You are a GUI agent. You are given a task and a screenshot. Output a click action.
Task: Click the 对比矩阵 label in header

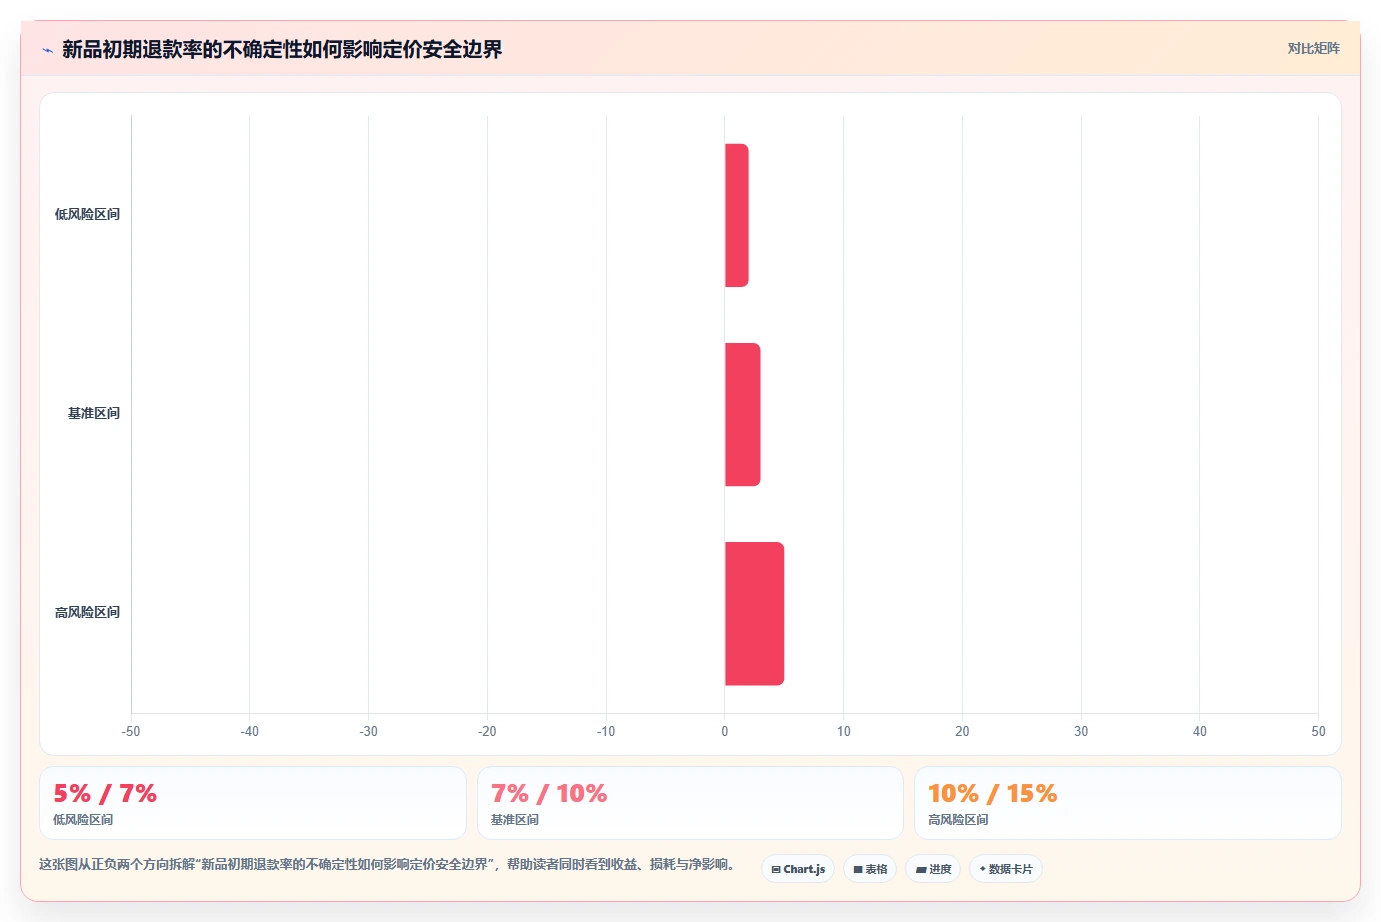click(x=1313, y=48)
